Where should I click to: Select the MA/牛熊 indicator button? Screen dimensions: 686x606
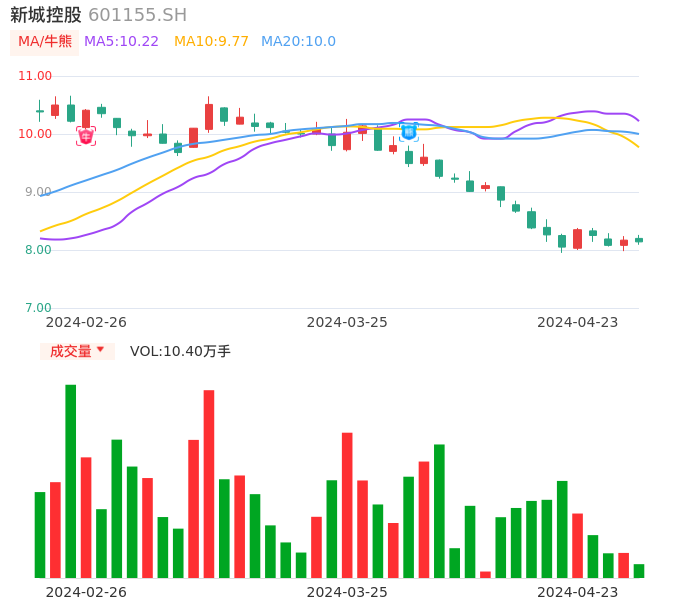[x=45, y=42]
